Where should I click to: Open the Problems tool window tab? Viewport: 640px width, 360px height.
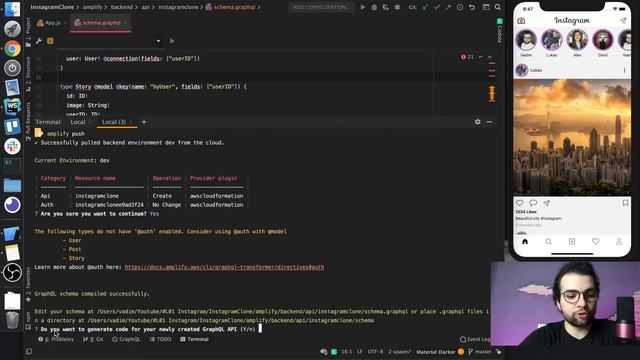tap(56, 339)
